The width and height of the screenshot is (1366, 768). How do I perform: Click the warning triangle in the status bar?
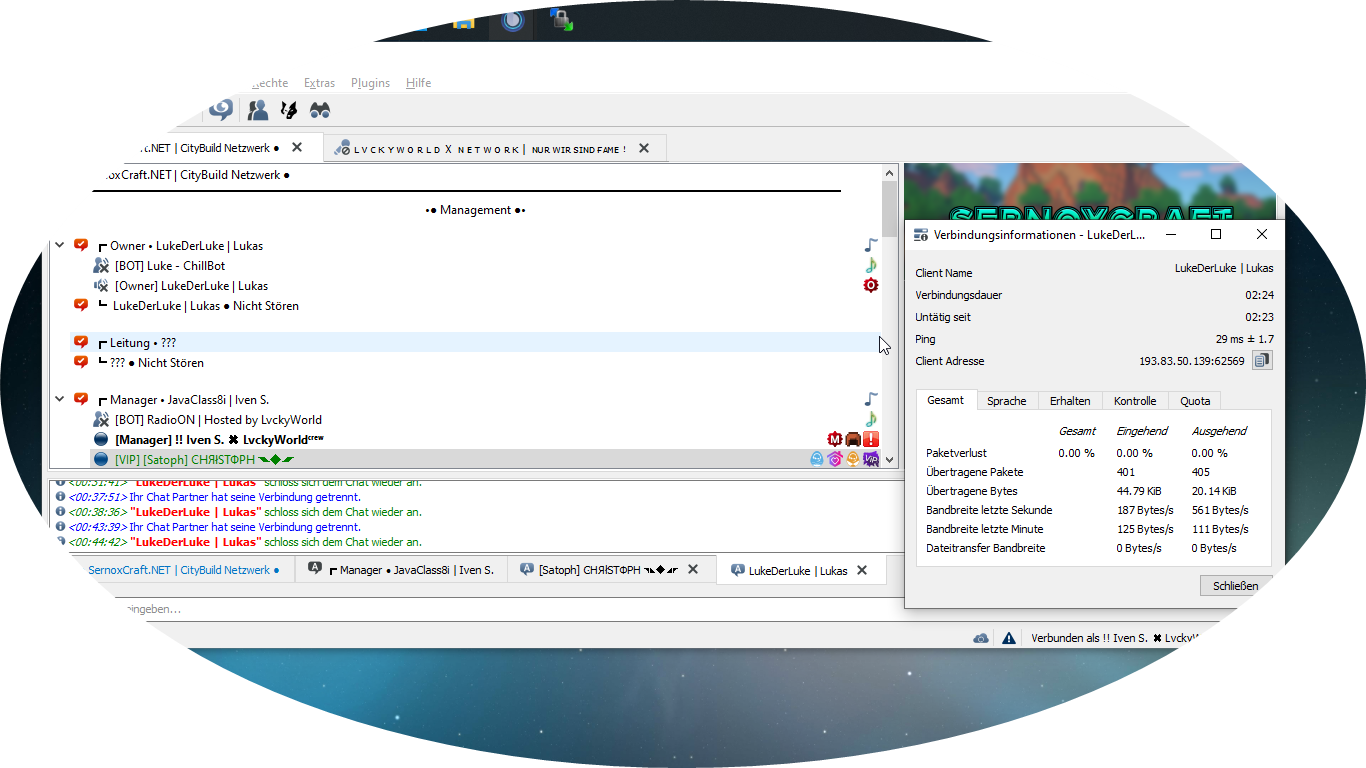(x=1008, y=638)
